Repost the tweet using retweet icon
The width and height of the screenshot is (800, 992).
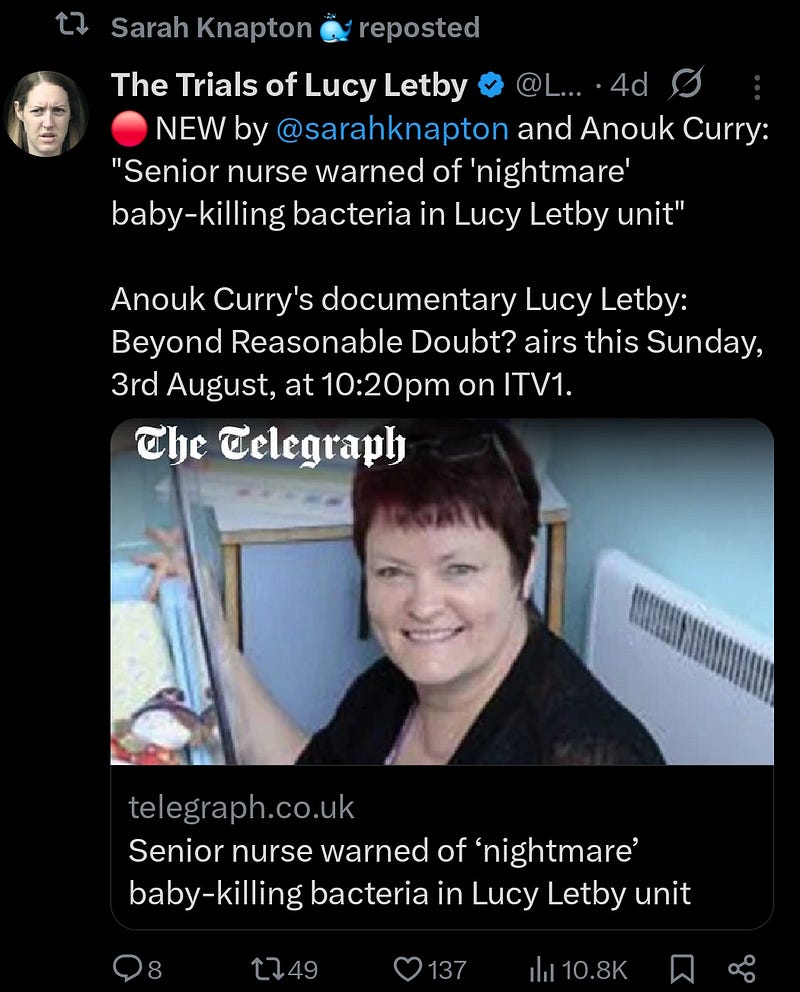(264, 969)
